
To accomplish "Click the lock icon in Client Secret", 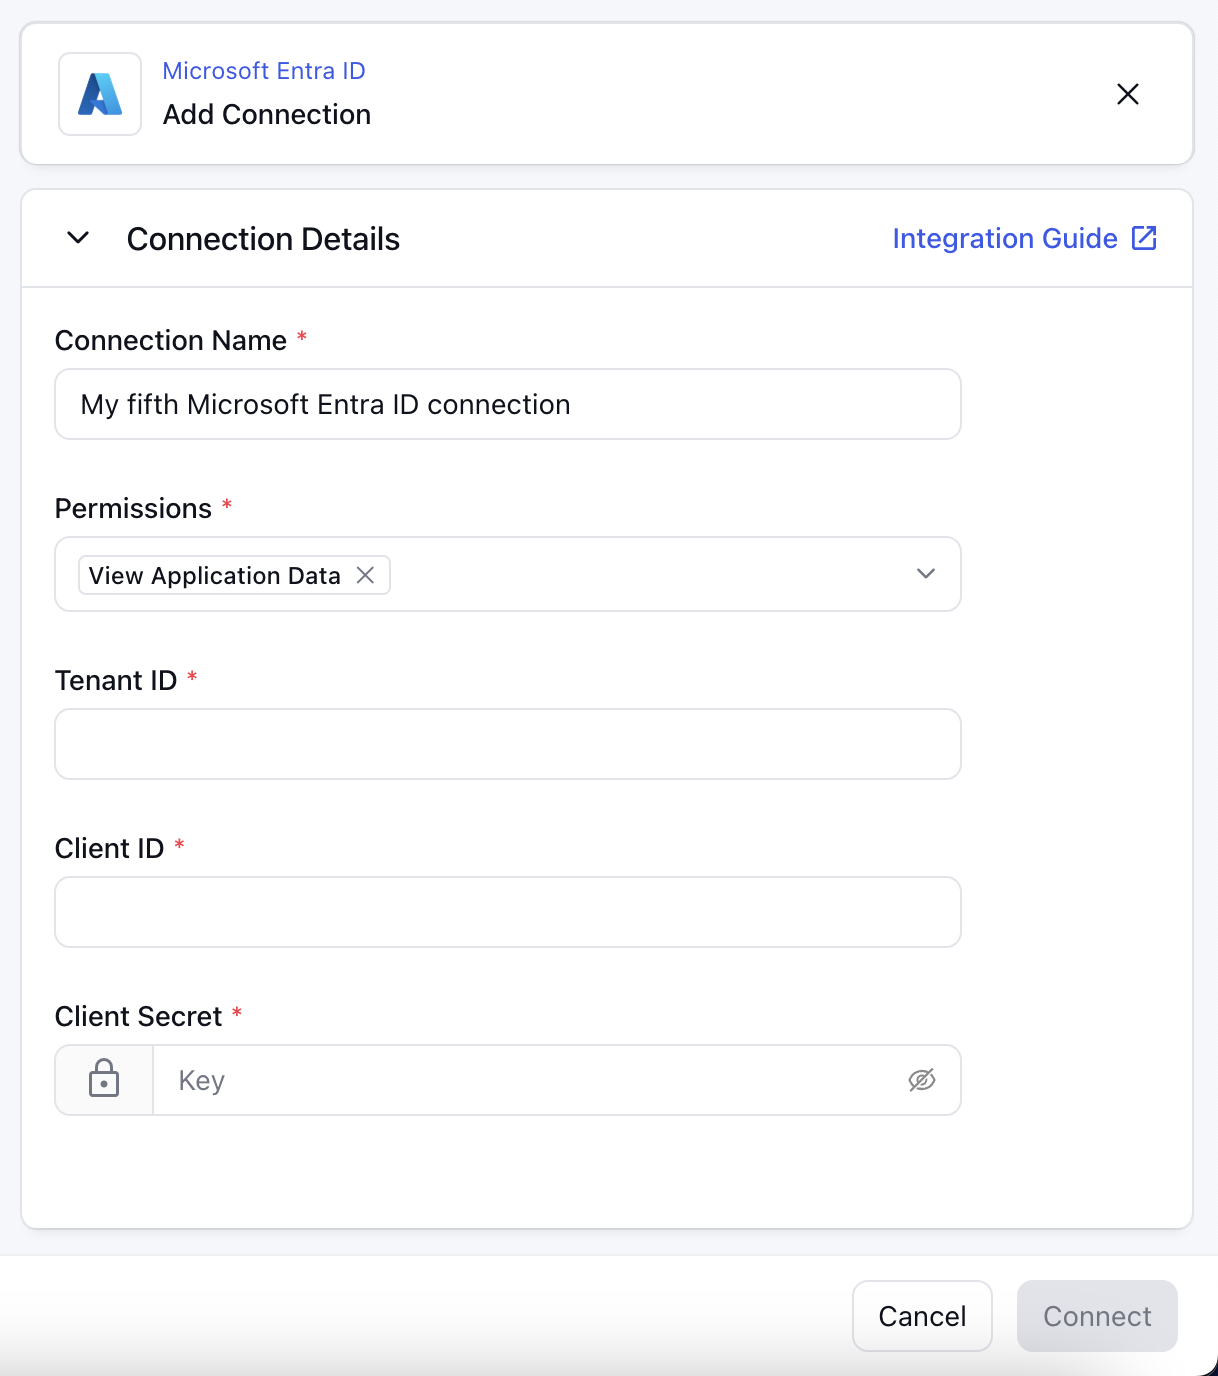I will point(104,1080).
